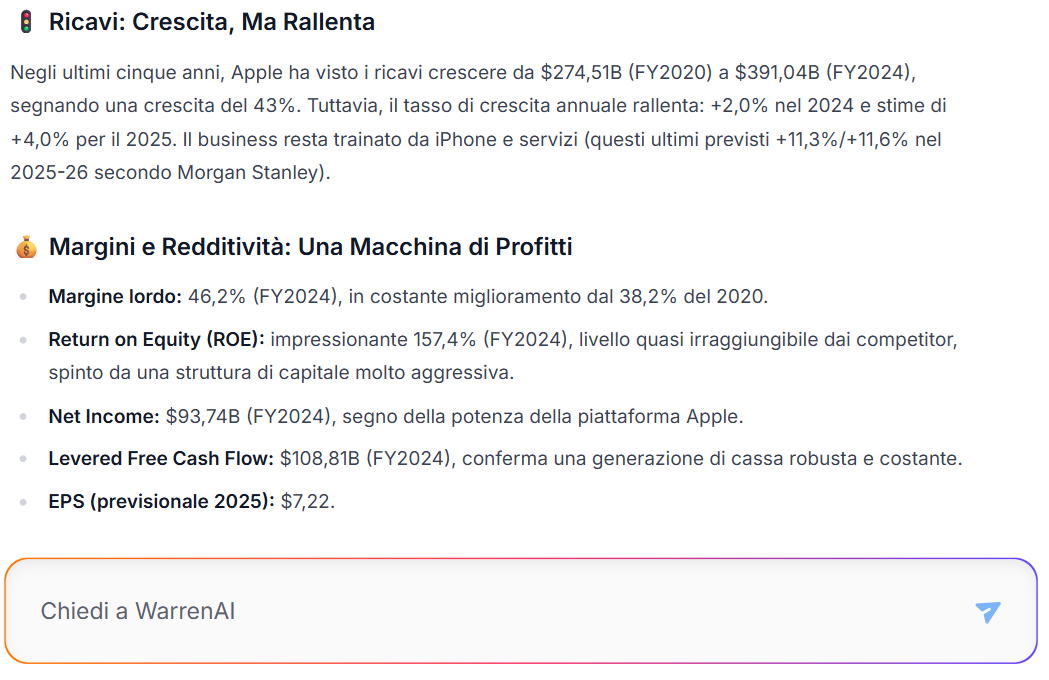Click the $7,22 EPS value

tap(306, 501)
